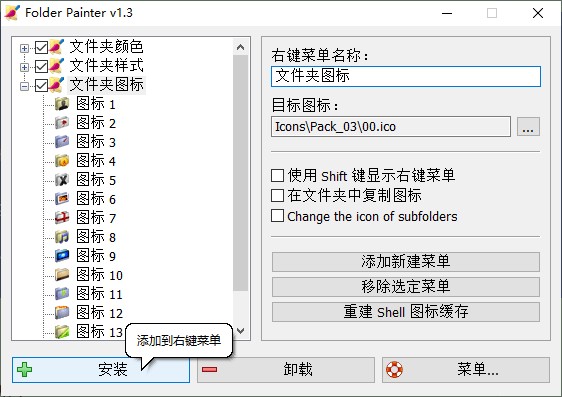562x397 pixels.
Task: Select the 图标 9 label
Action: (x=96, y=256)
